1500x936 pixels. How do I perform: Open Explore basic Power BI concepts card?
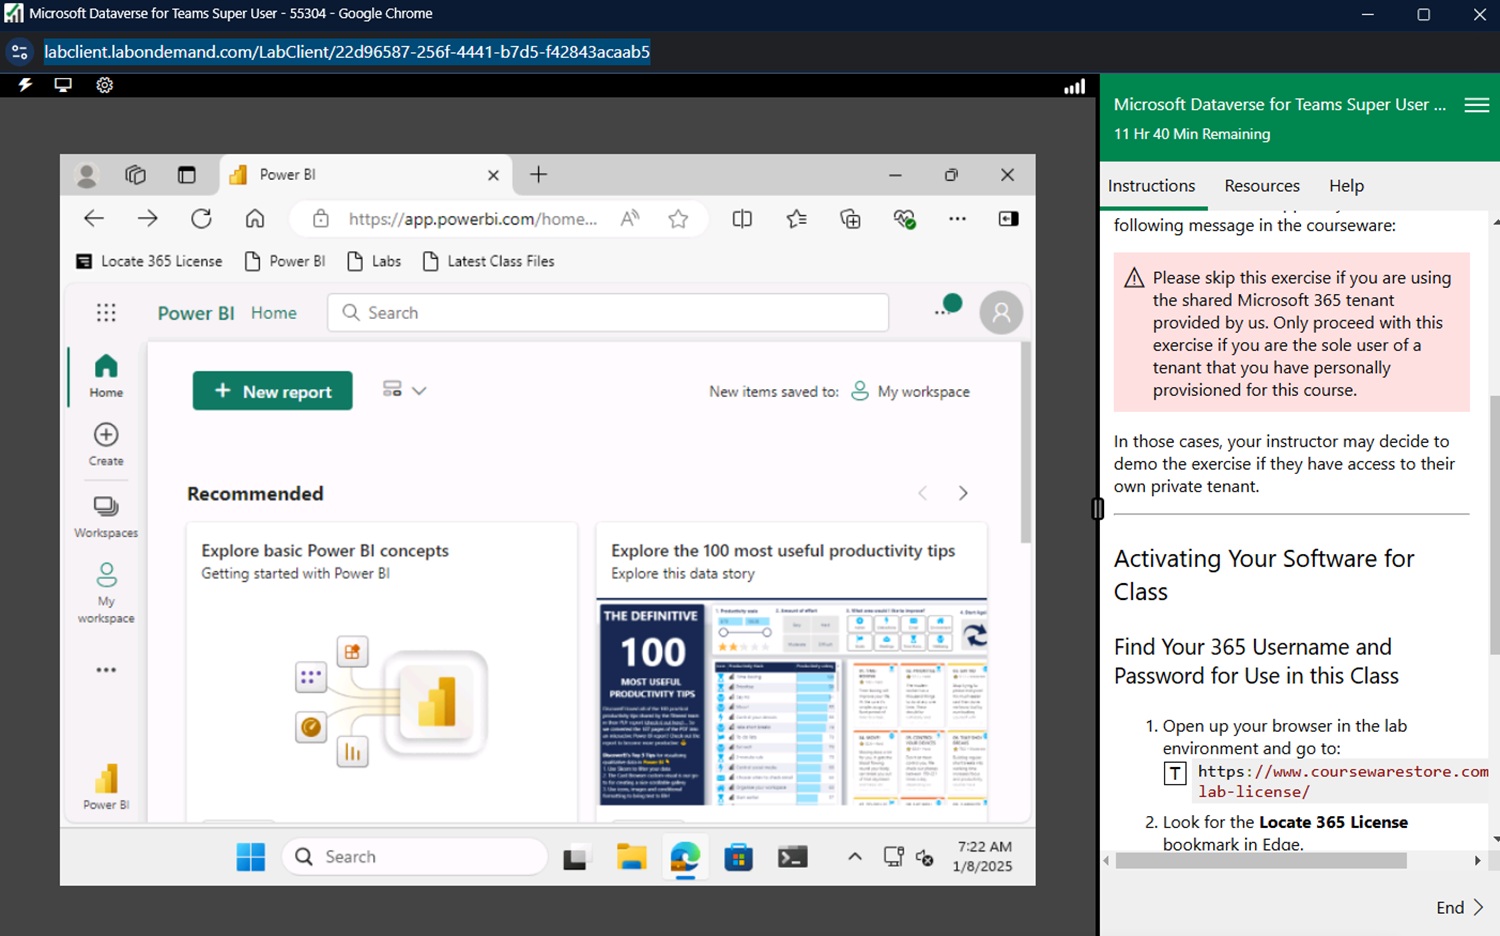coord(381,672)
